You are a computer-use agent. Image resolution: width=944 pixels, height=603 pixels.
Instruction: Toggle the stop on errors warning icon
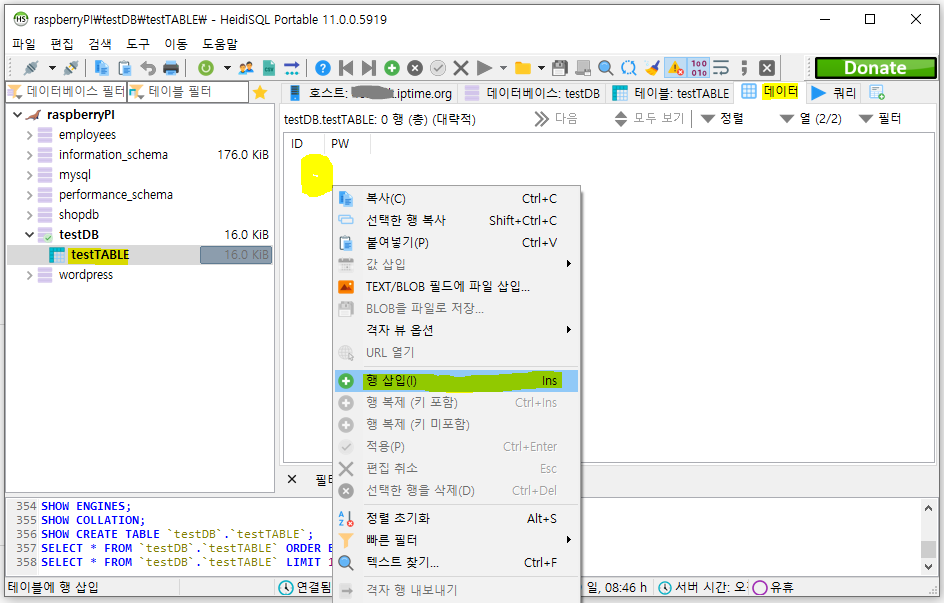tap(675, 68)
